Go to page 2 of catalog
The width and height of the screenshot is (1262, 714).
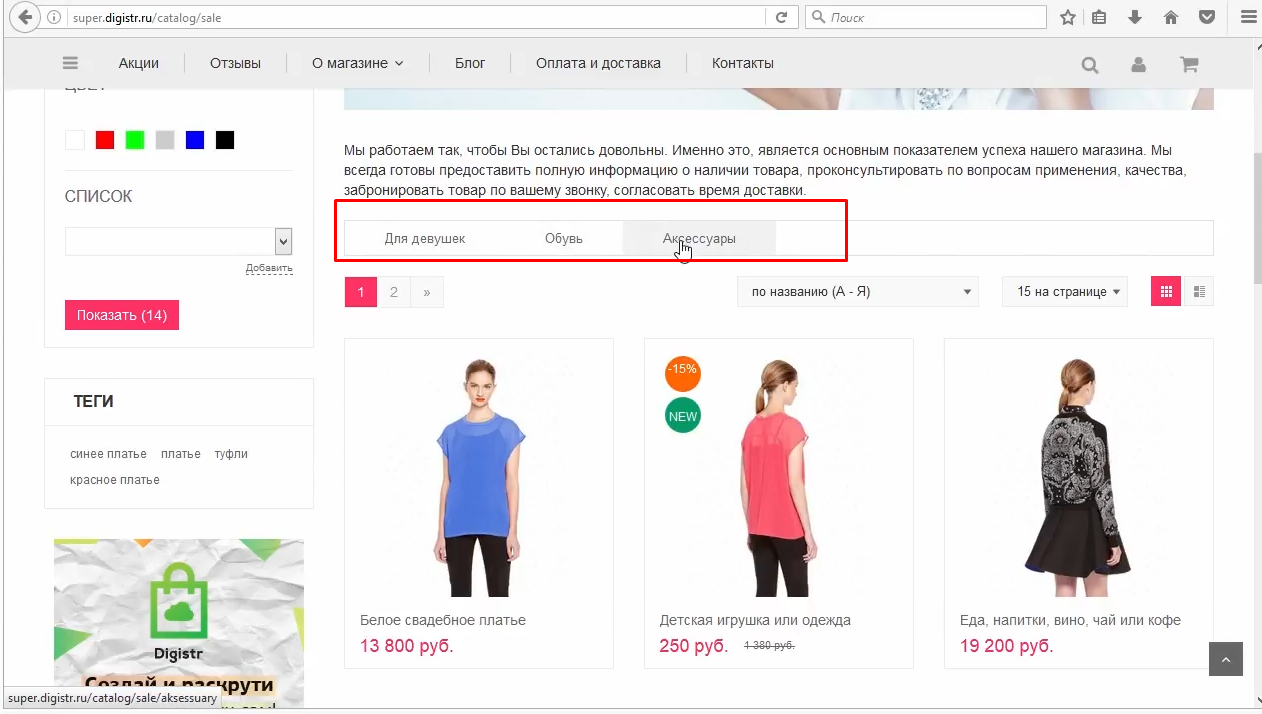pos(394,292)
